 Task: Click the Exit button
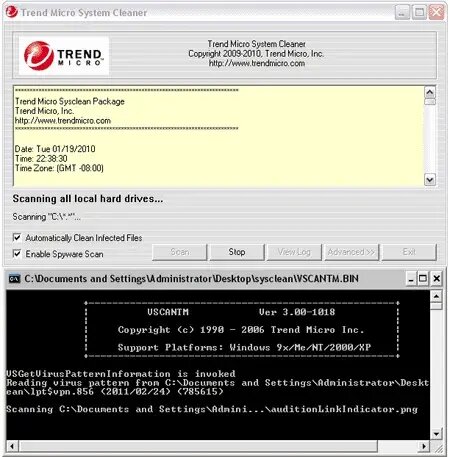pyautogui.click(x=409, y=252)
